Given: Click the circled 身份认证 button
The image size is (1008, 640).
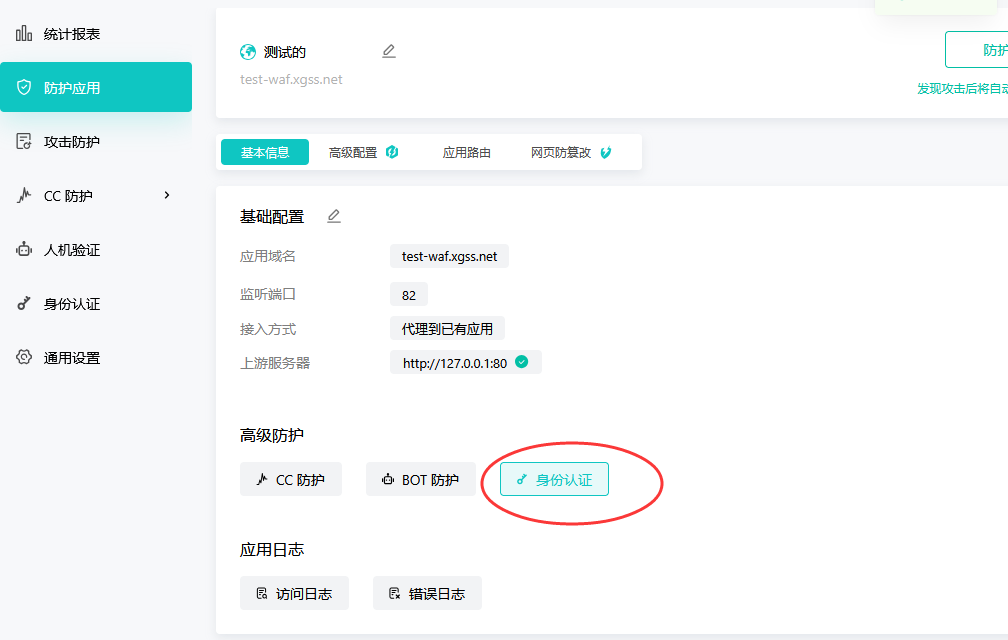Looking at the screenshot, I should pyautogui.click(x=554, y=480).
